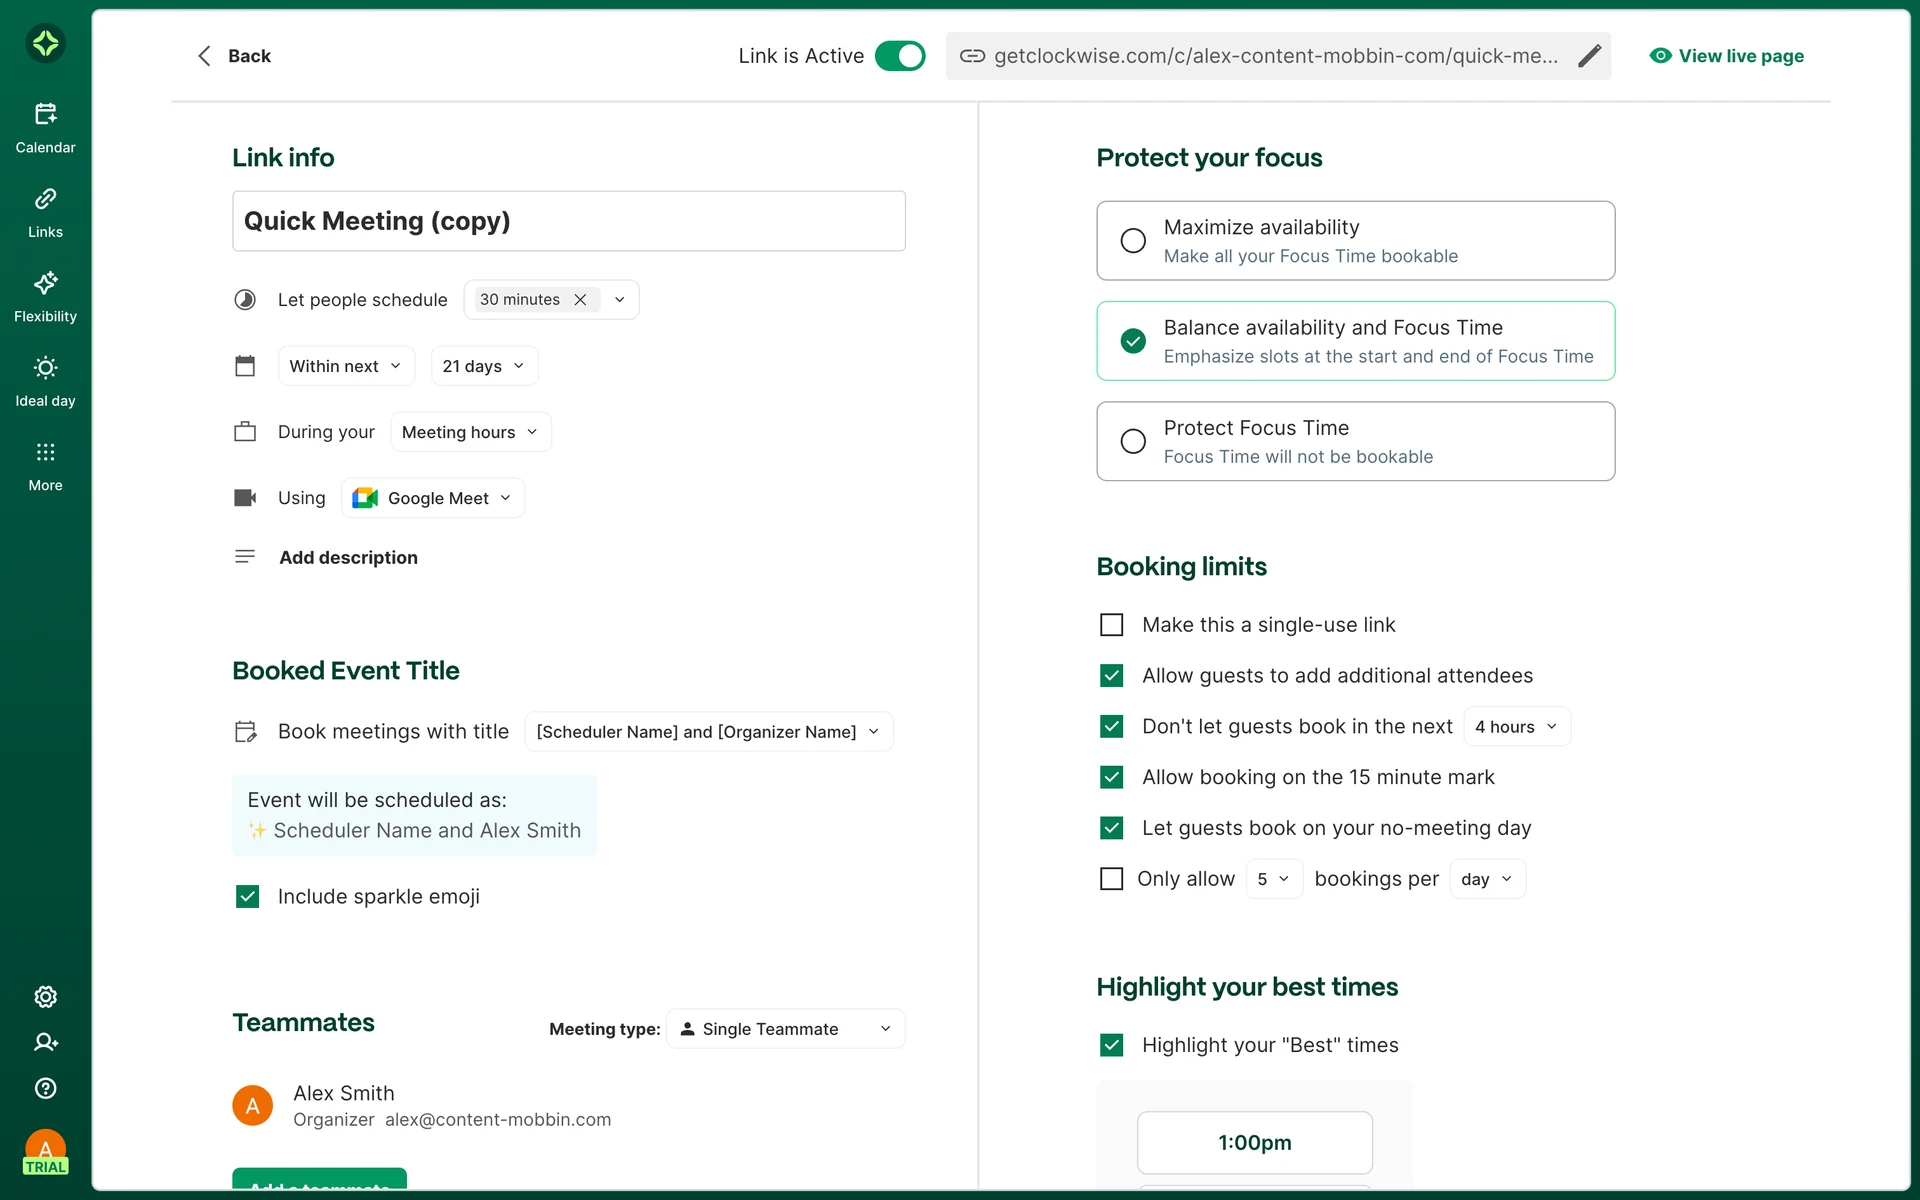Click the invite teammate person icon
Image resolution: width=1920 pixels, height=1200 pixels.
pos(45,1042)
